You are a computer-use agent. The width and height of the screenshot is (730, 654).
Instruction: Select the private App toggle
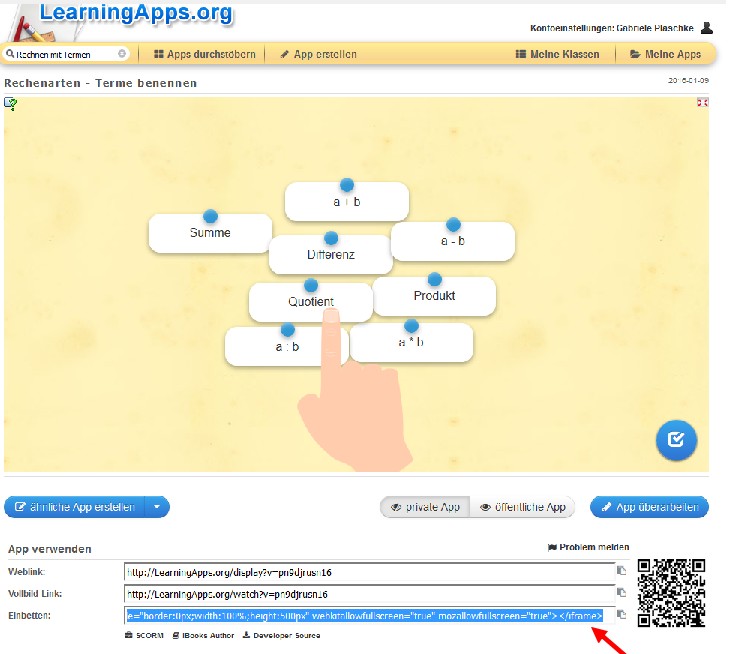click(x=424, y=507)
